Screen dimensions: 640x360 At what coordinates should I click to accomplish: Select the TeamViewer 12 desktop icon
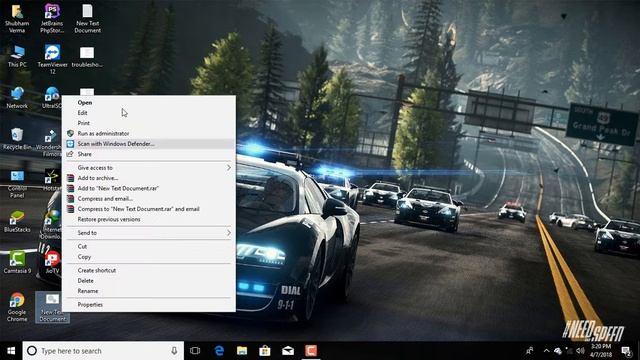click(52, 59)
